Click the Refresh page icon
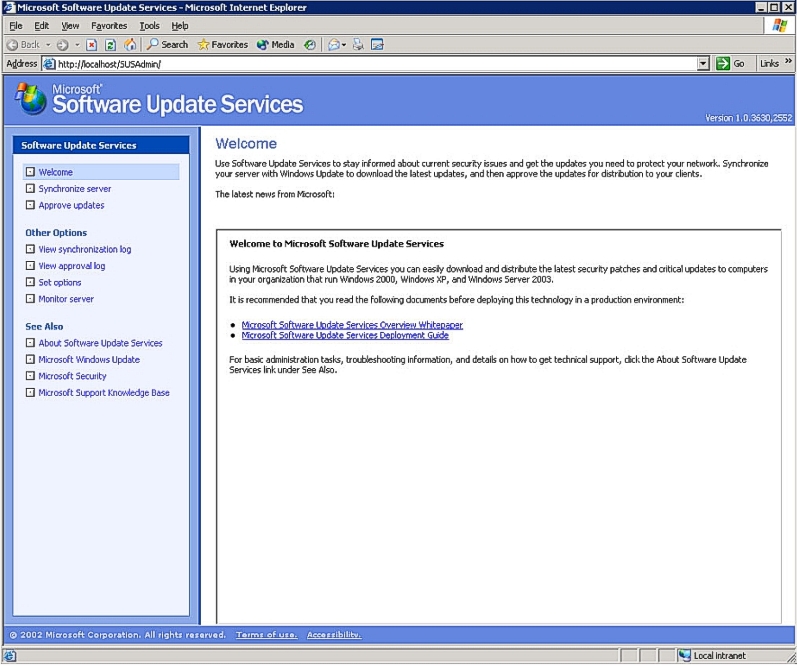This screenshot has width=797, height=666. pyautogui.click(x=110, y=45)
